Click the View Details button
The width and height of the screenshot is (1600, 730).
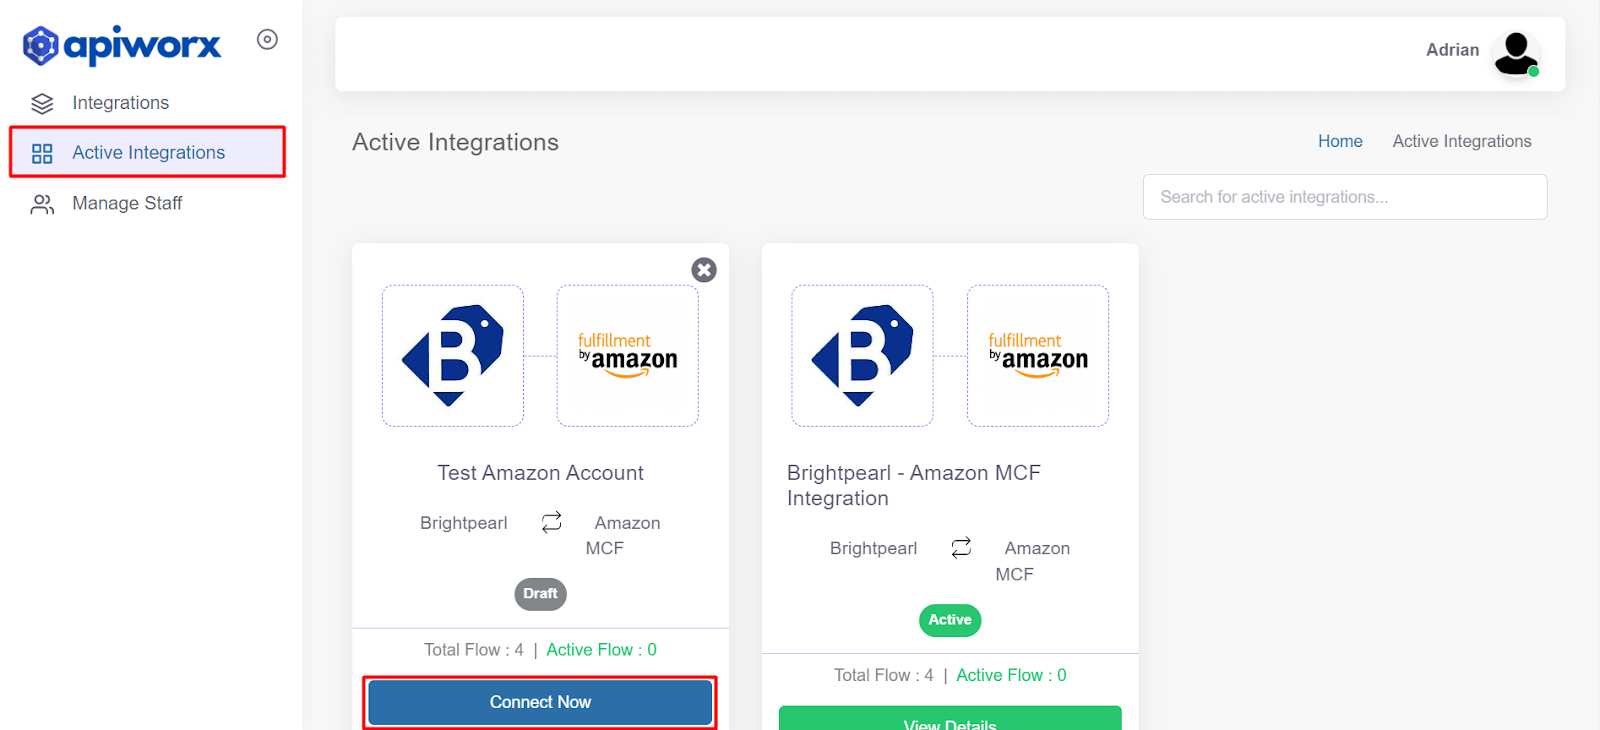(950, 718)
